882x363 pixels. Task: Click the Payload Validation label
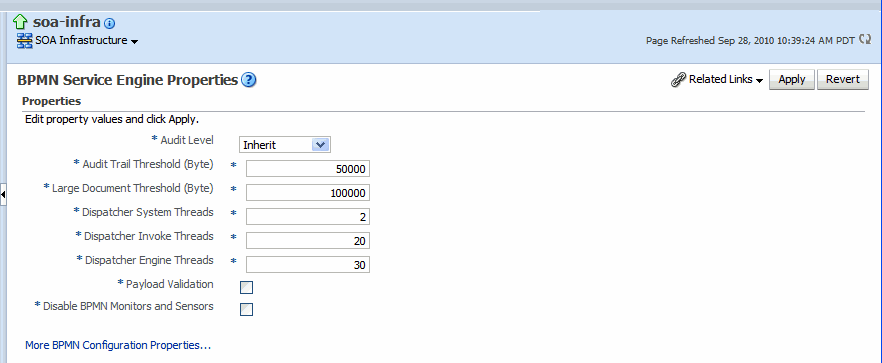click(x=169, y=284)
